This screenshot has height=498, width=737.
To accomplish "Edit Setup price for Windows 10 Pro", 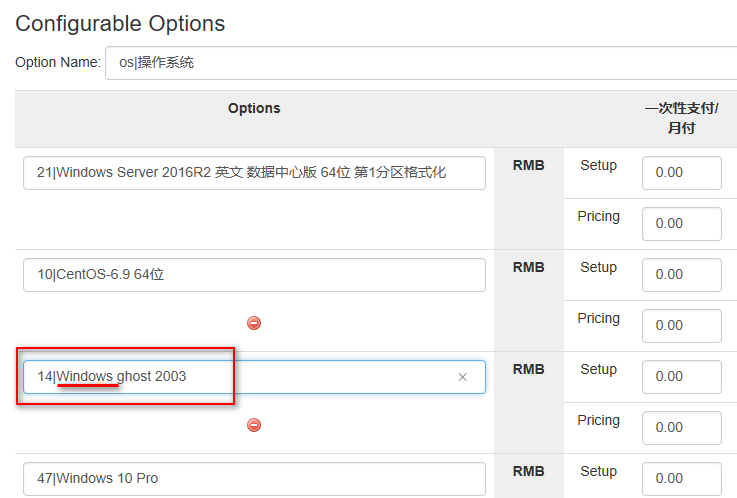I will coord(682,479).
